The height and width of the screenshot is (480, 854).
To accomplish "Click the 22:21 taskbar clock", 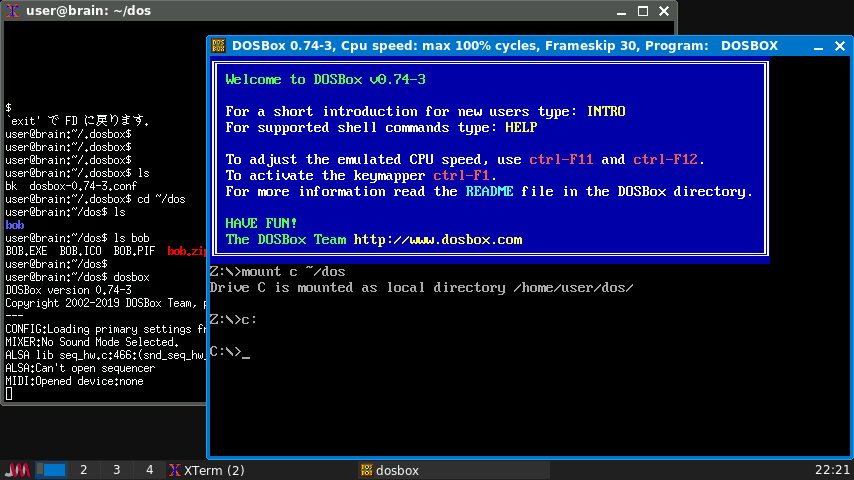I will (832, 470).
